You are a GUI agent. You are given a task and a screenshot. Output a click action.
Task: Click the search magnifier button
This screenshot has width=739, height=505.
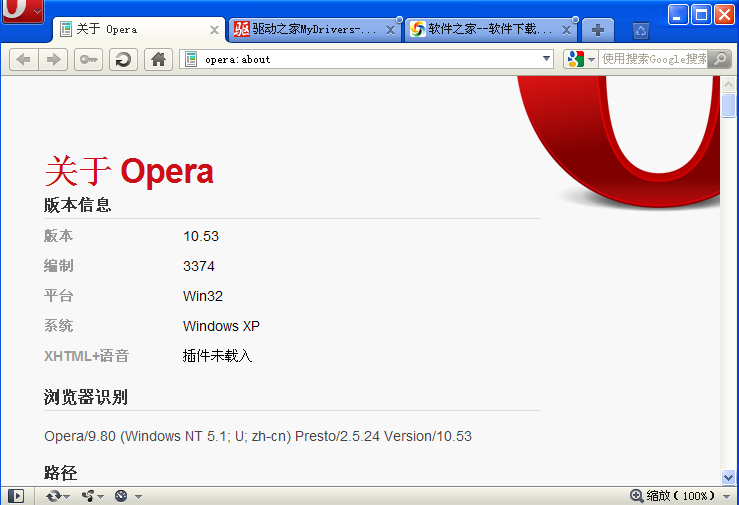[720, 59]
